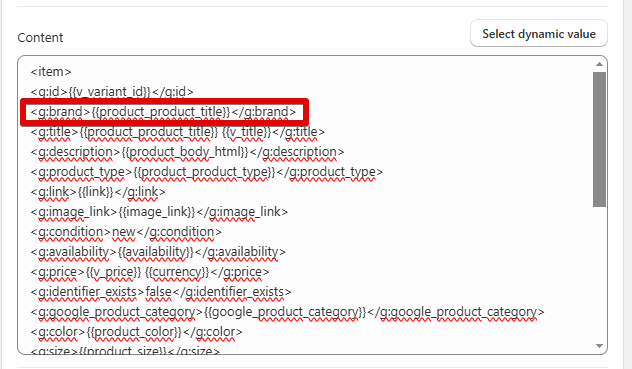632x369 pixels.
Task: Click the g:price currency line
Action: tap(150, 272)
